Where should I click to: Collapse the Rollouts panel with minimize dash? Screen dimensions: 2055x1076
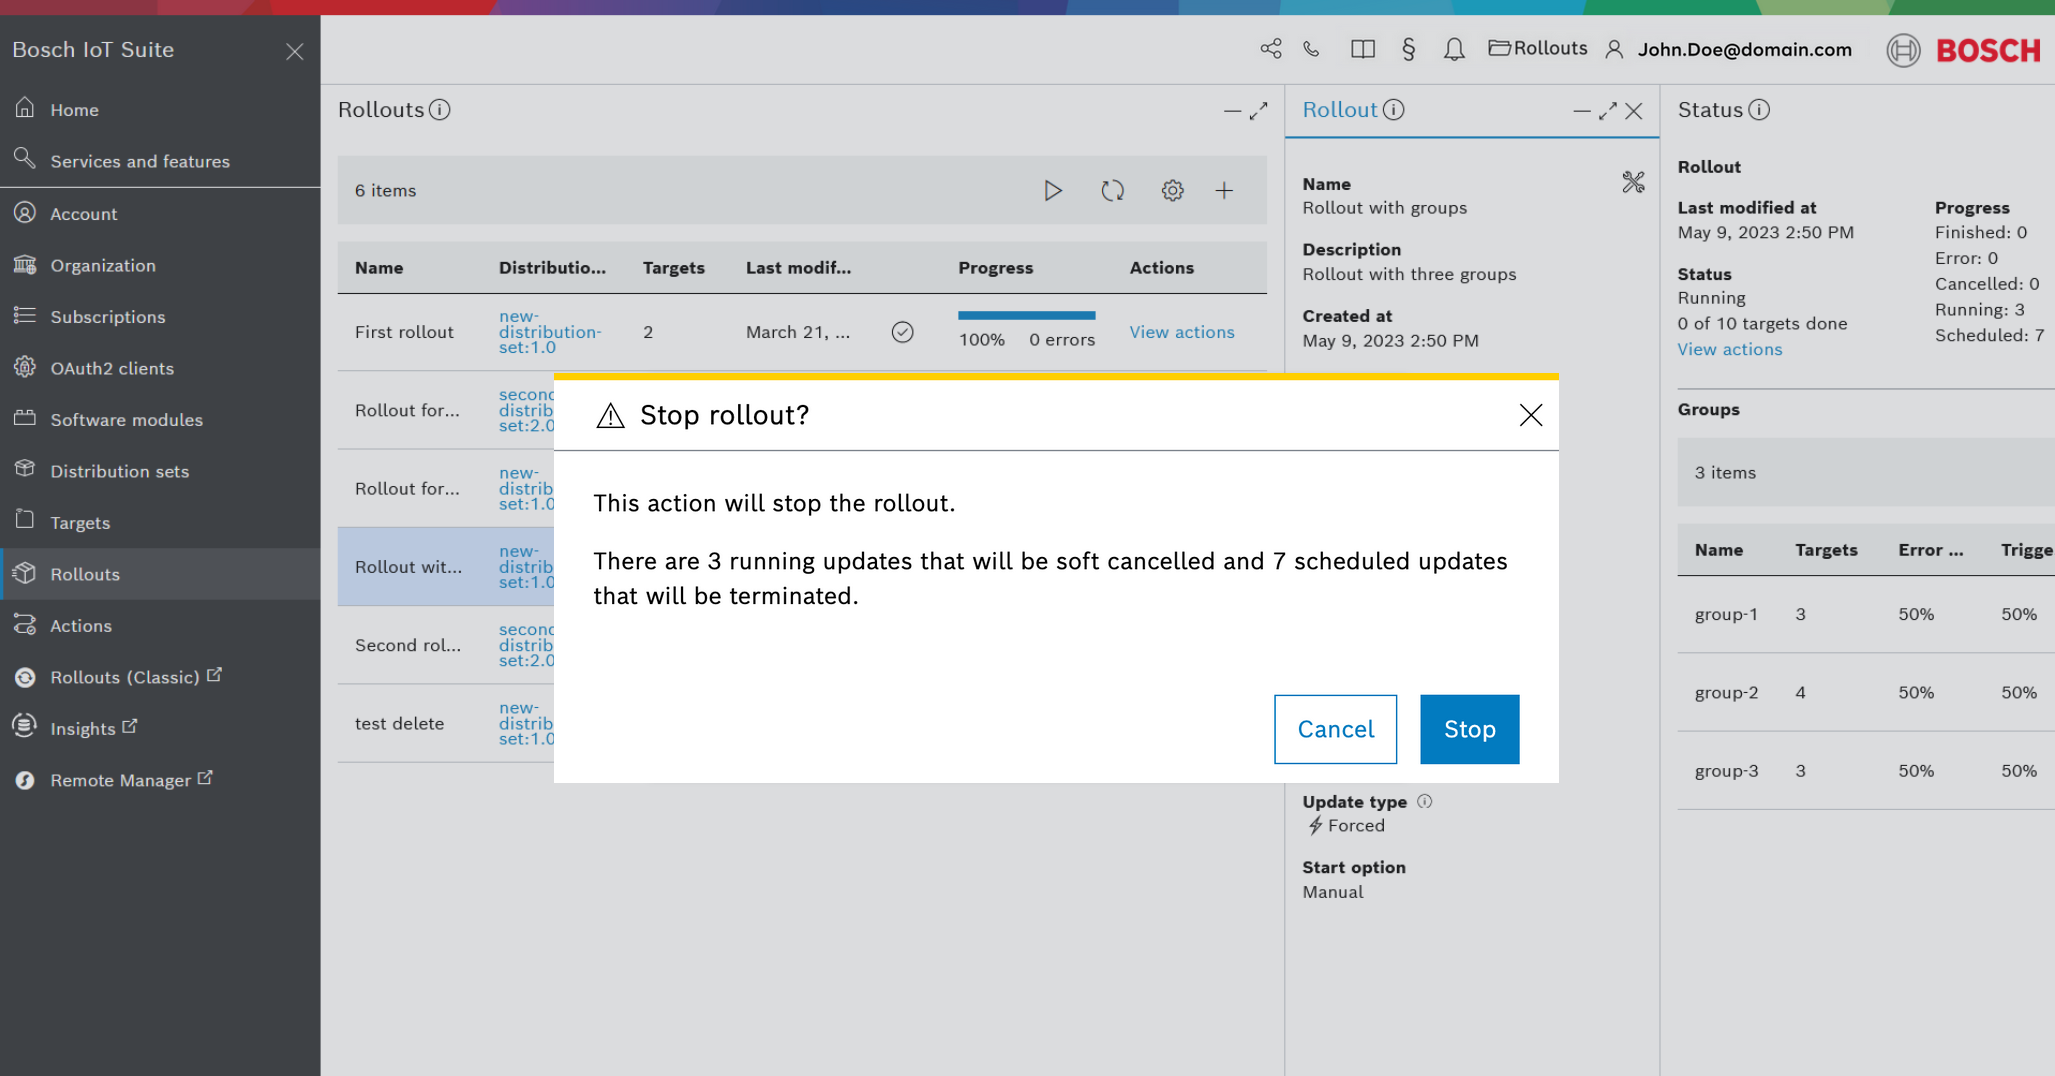click(x=1232, y=111)
